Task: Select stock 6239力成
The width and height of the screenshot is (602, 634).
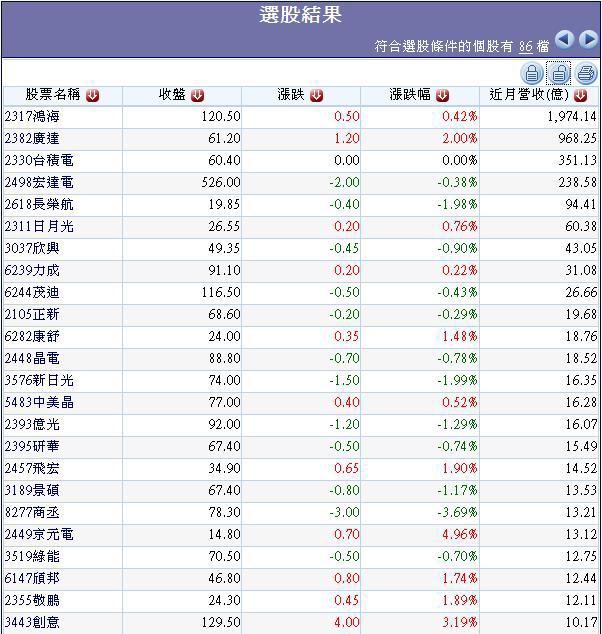Action: [x=32, y=271]
